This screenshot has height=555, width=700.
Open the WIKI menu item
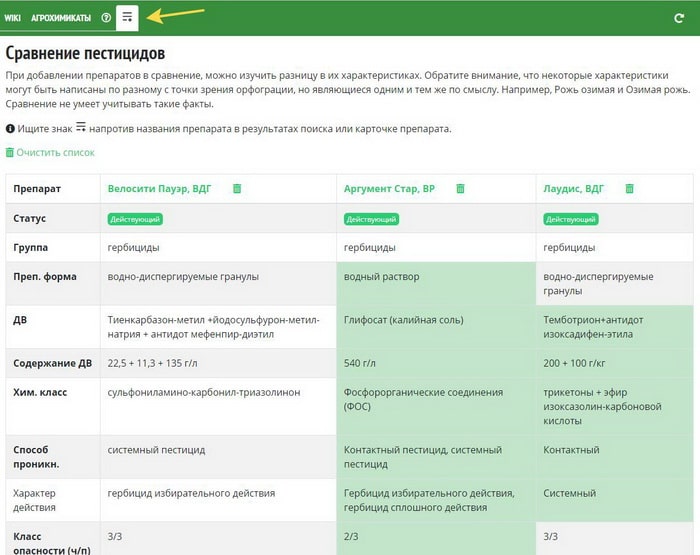pyautogui.click(x=13, y=18)
